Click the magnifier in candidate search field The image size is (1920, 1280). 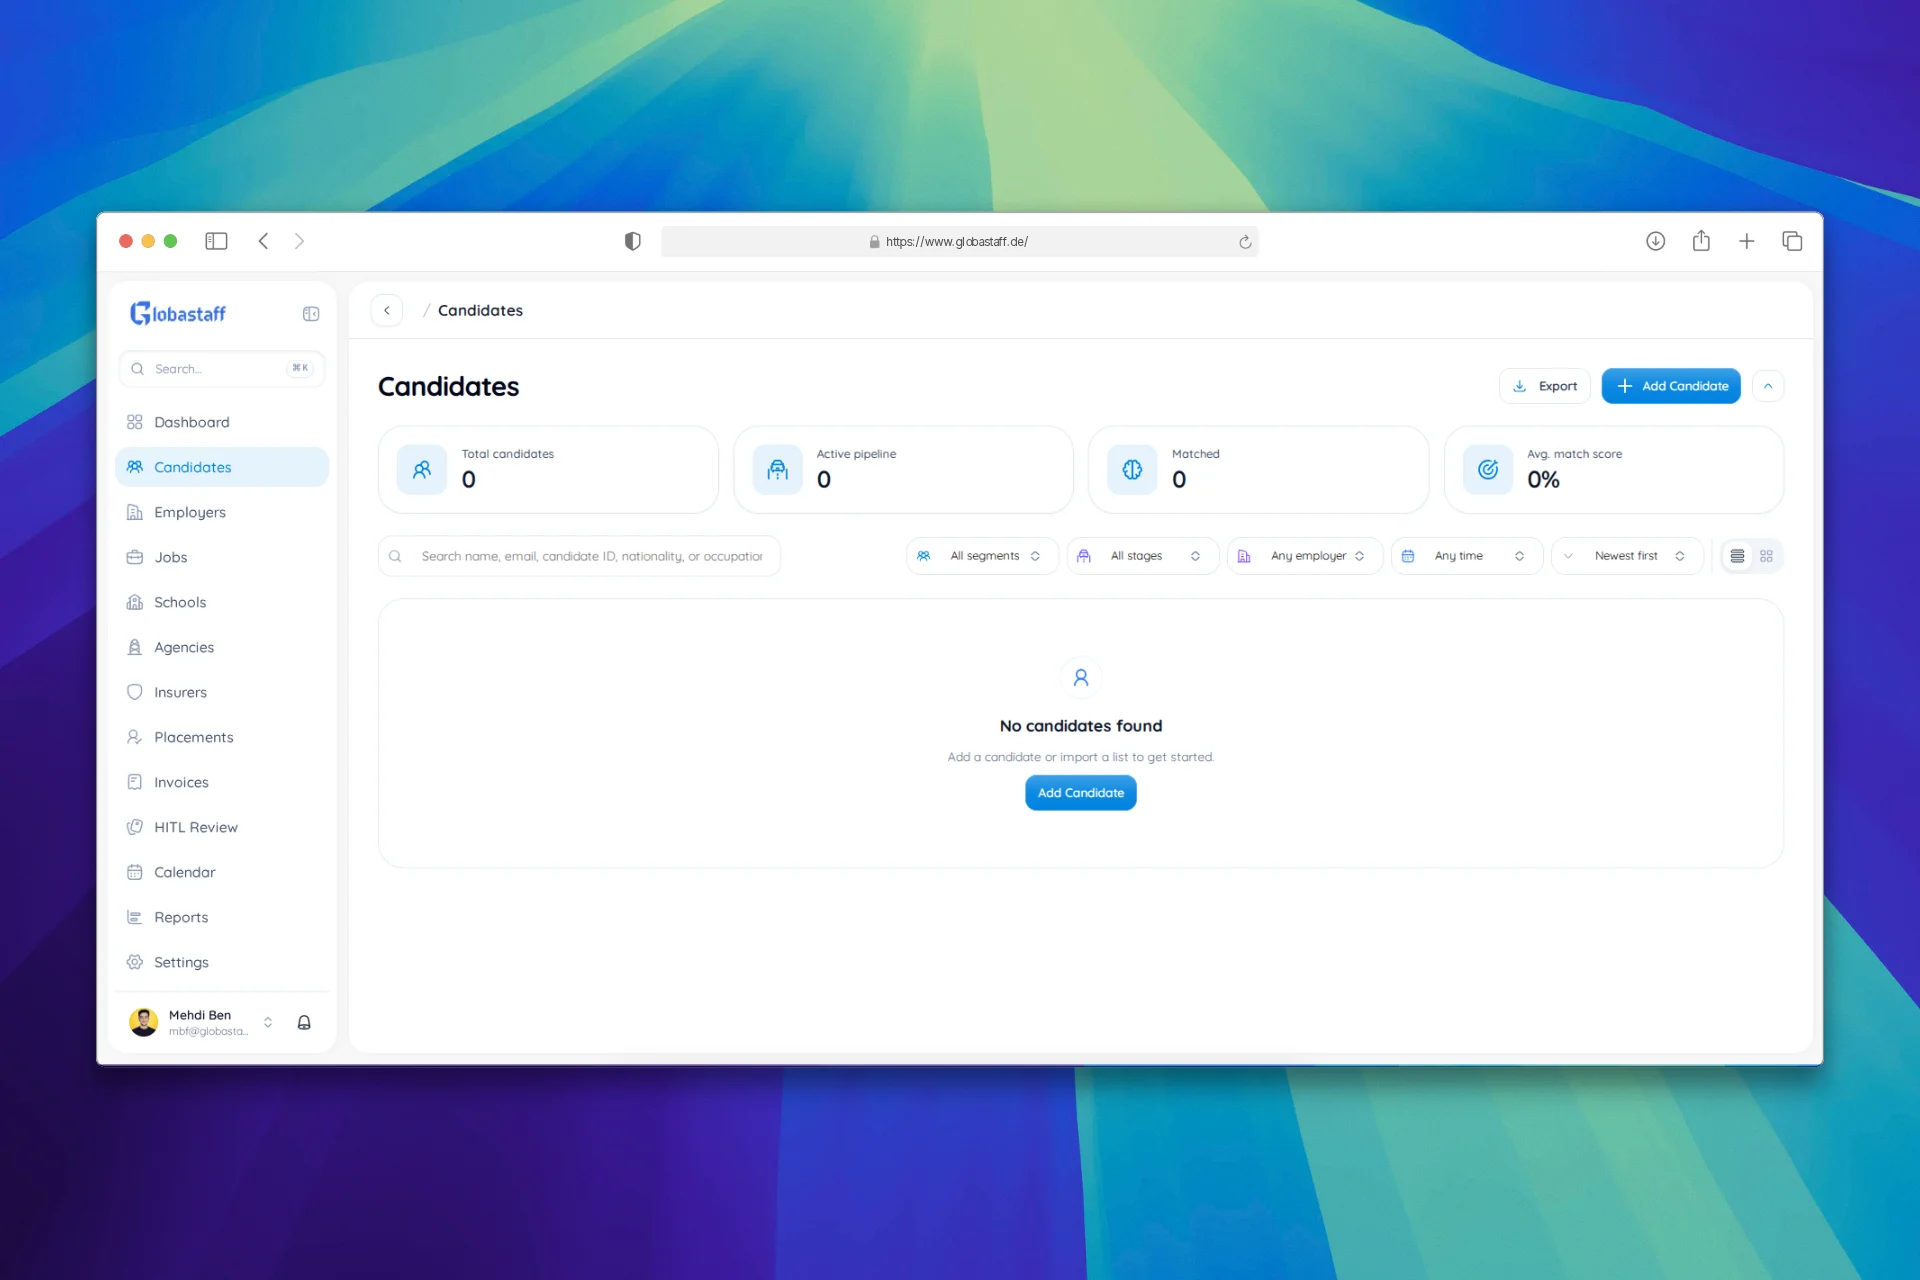tap(395, 556)
